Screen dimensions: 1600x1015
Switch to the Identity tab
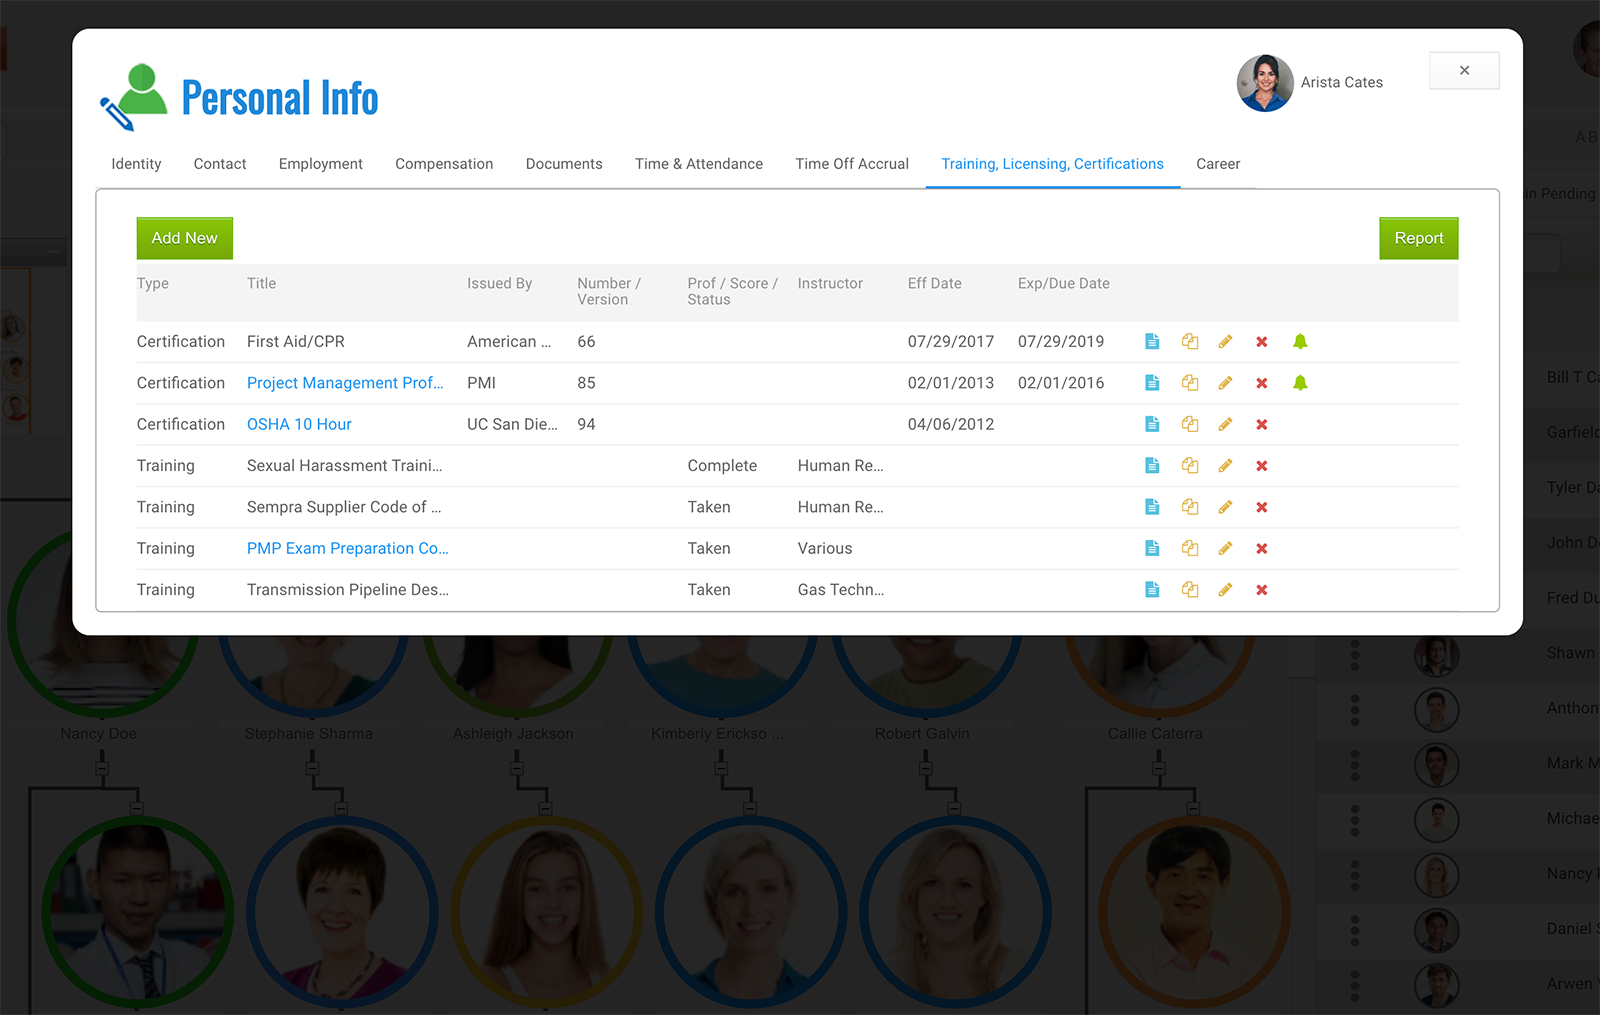tap(136, 164)
